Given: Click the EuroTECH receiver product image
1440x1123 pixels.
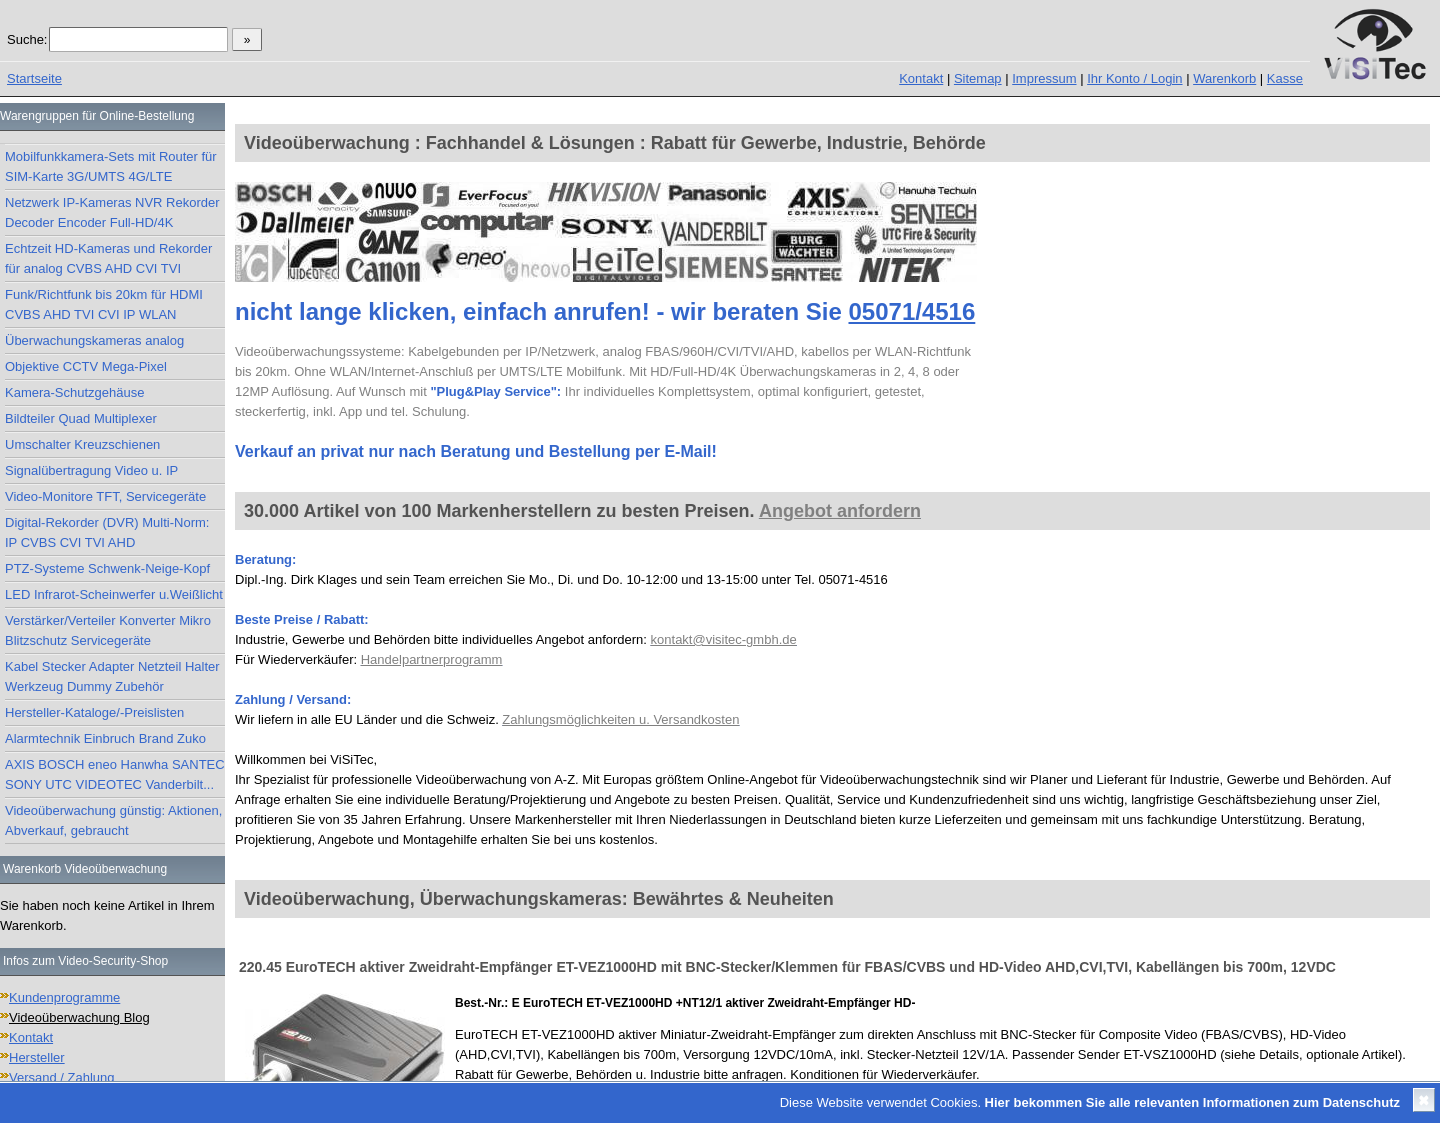Looking at the screenshot, I should [345, 1037].
